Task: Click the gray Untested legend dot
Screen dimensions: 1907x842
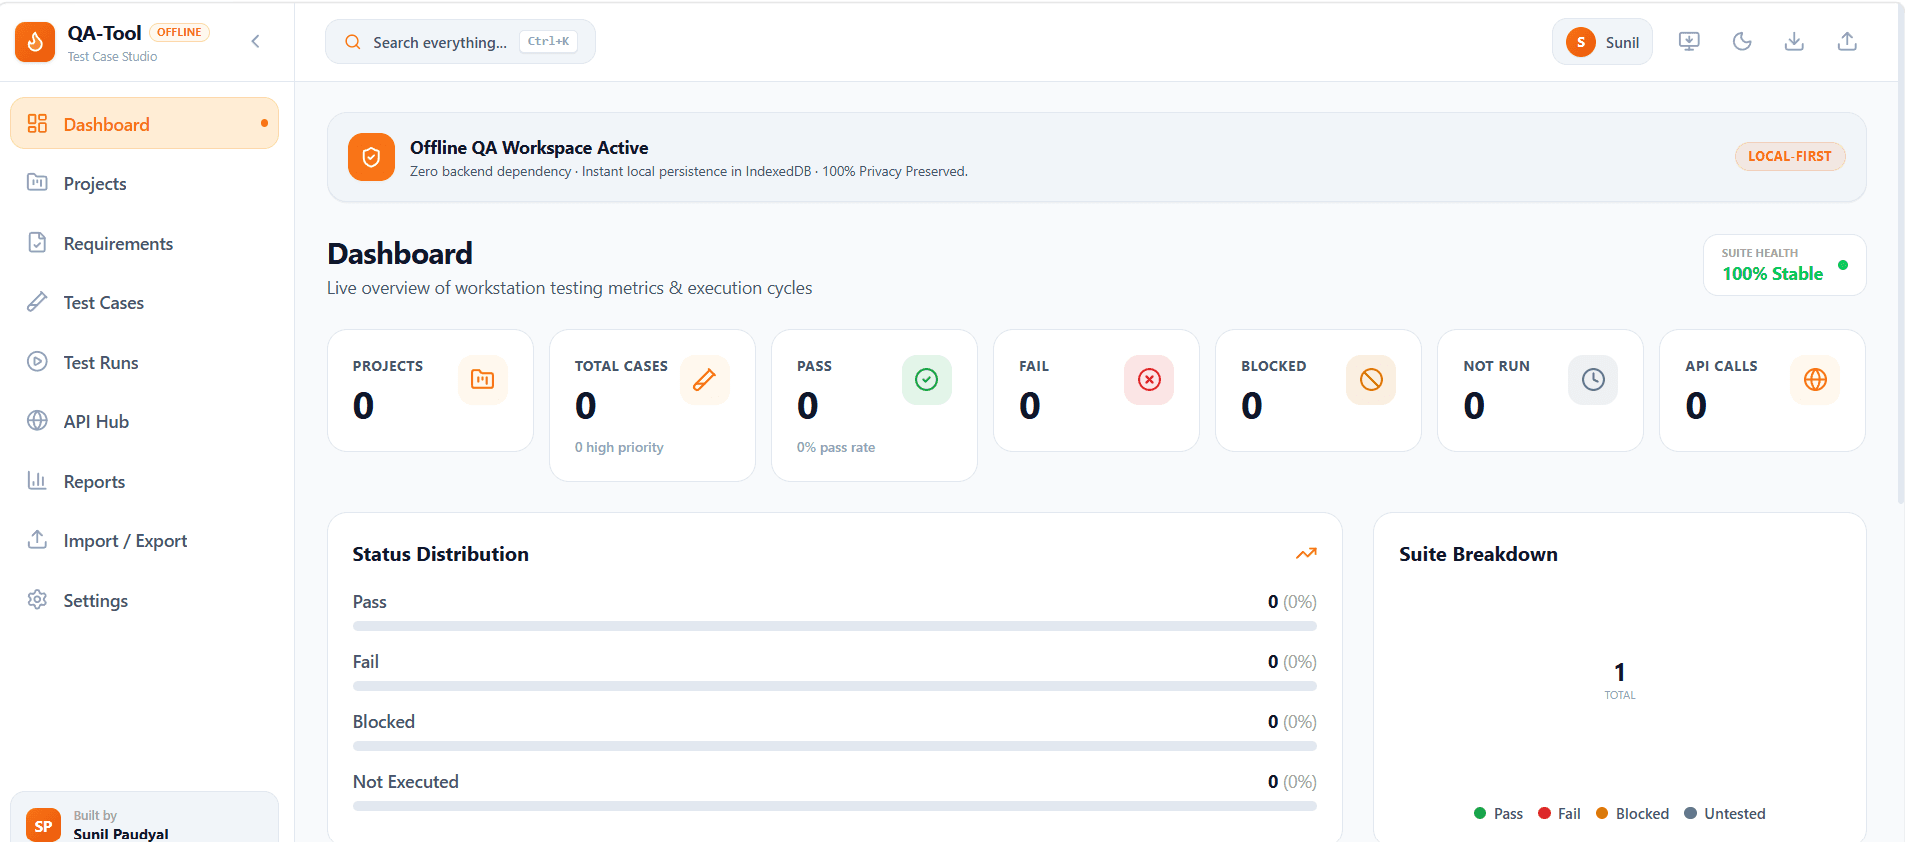Action: click(1690, 813)
